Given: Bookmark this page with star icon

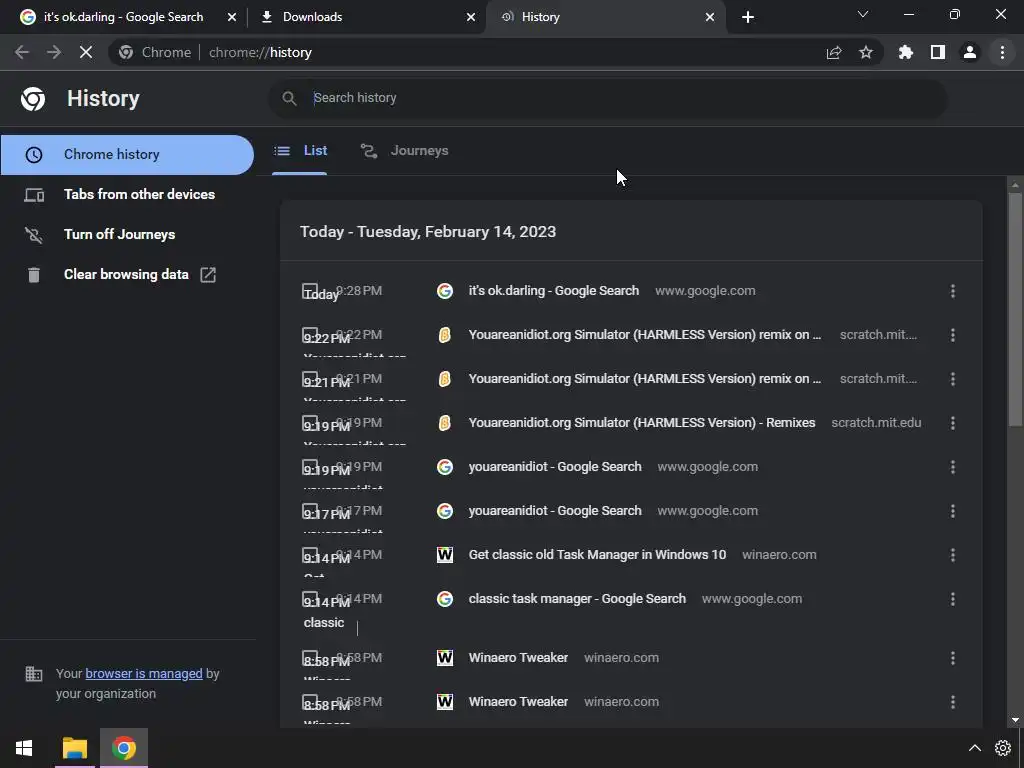Looking at the screenshot, I should (866, 52).
